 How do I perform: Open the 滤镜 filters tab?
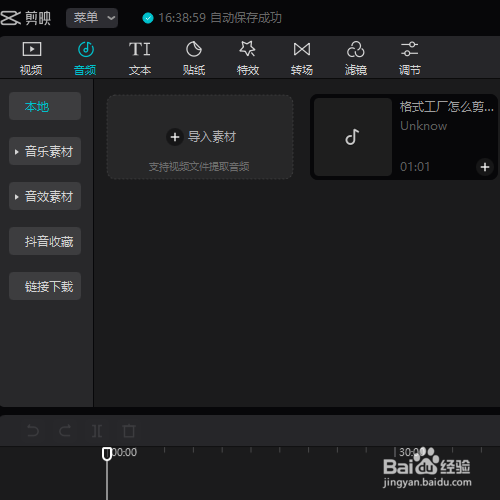[356, 58]
